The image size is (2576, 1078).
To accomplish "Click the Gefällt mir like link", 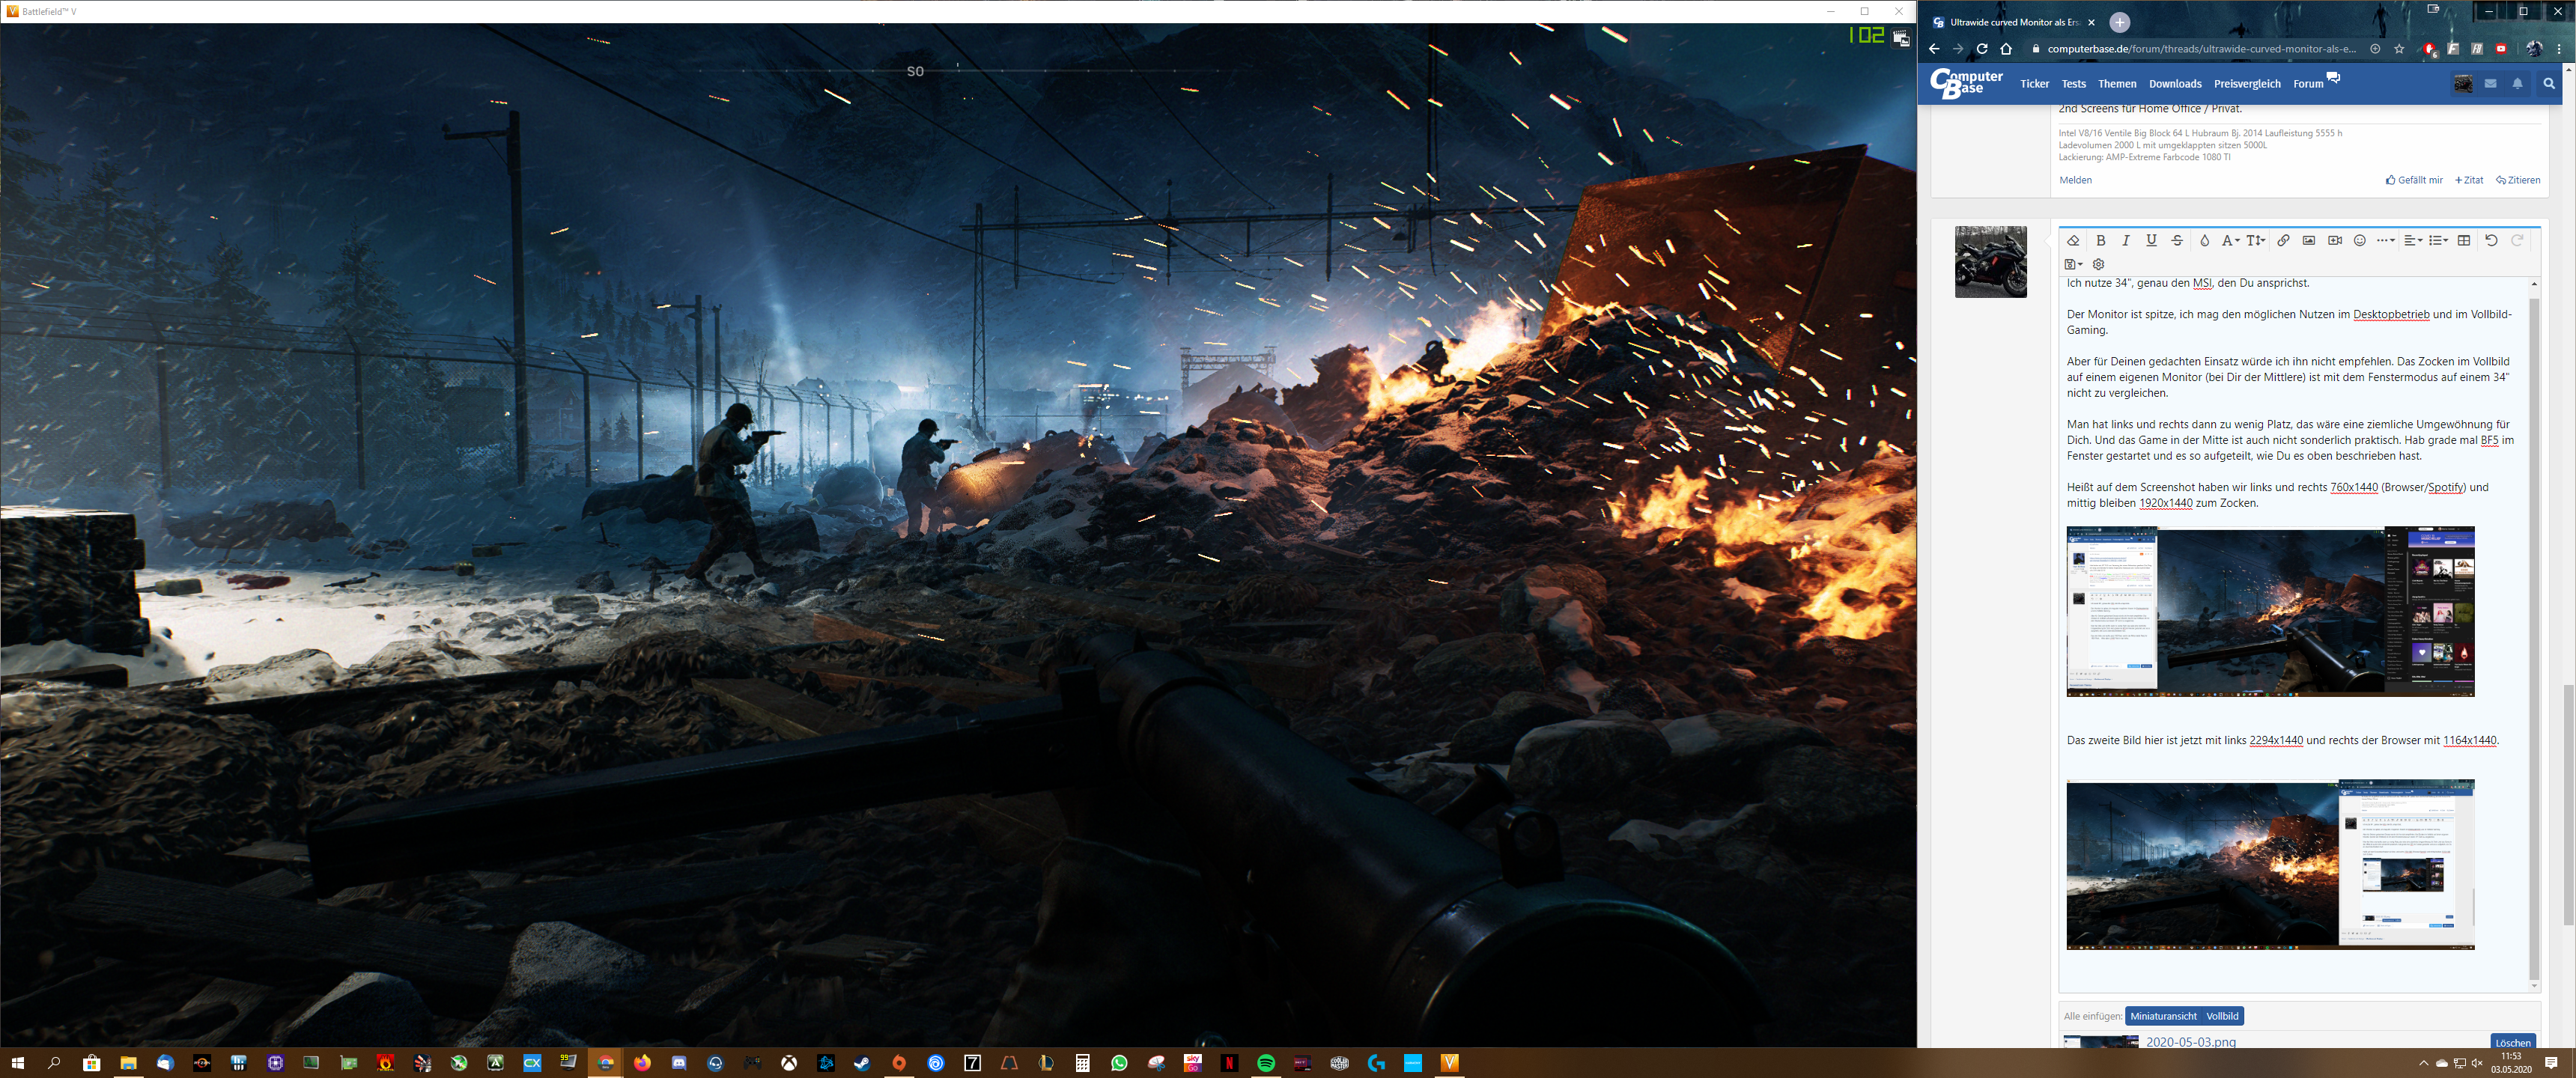I will (2414, 180).
